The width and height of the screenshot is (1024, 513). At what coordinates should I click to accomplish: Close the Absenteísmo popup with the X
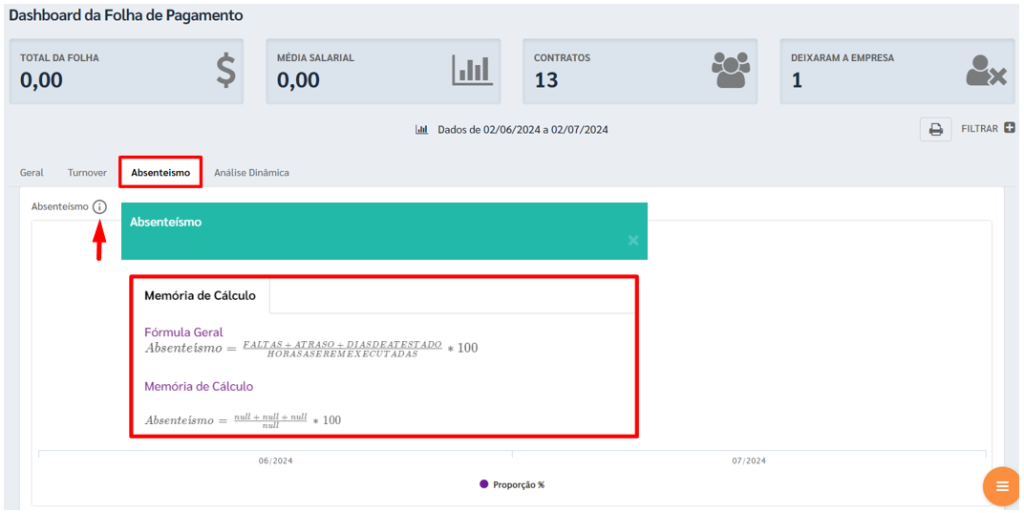[632, 241]
